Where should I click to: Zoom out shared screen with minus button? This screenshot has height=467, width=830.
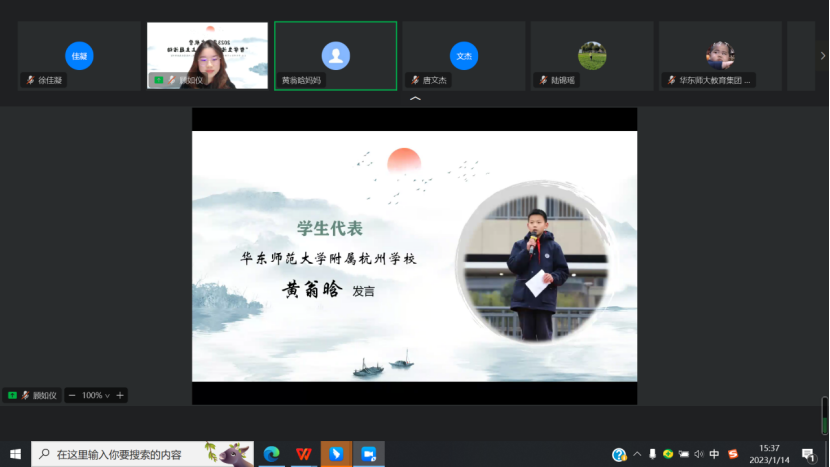72,395
